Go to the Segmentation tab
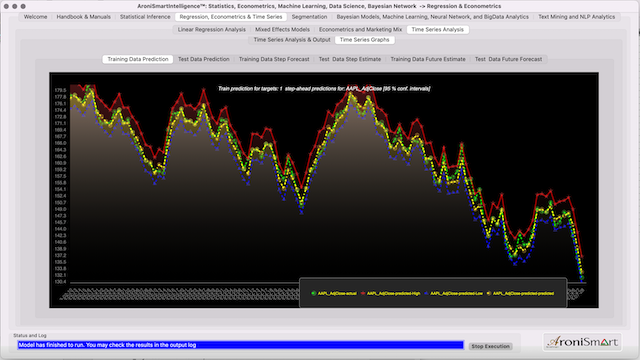Viewport: 640px width, 360px height. pyautogui.click(x=309, y=17)
